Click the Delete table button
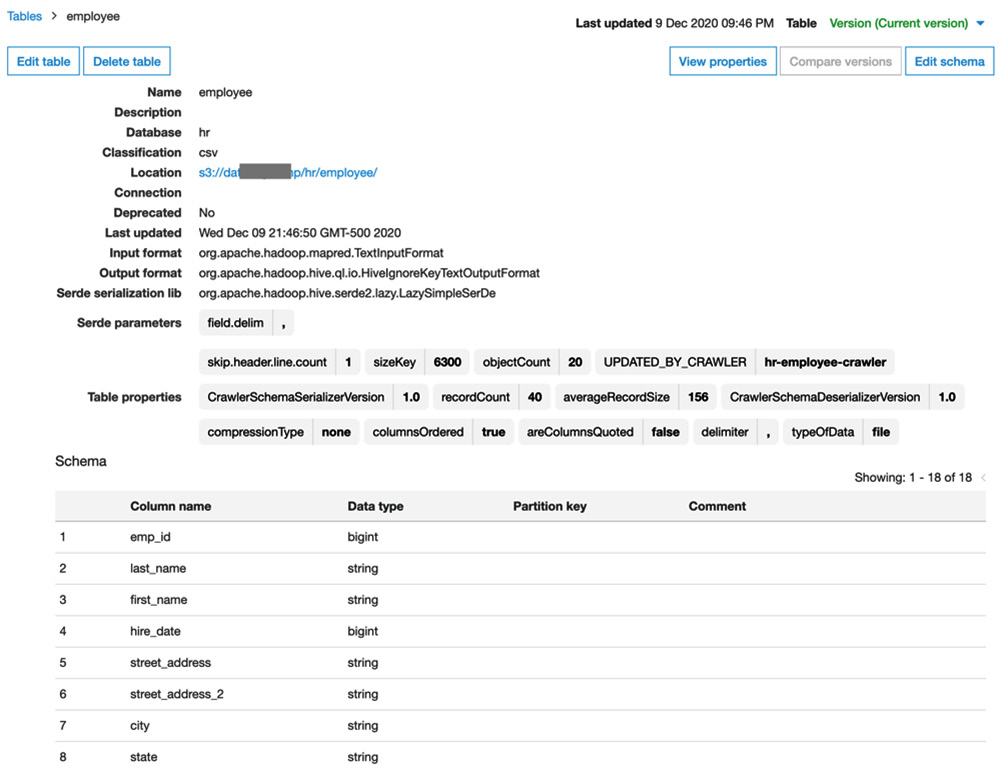The image size is (999, 771). click(126, 61)
